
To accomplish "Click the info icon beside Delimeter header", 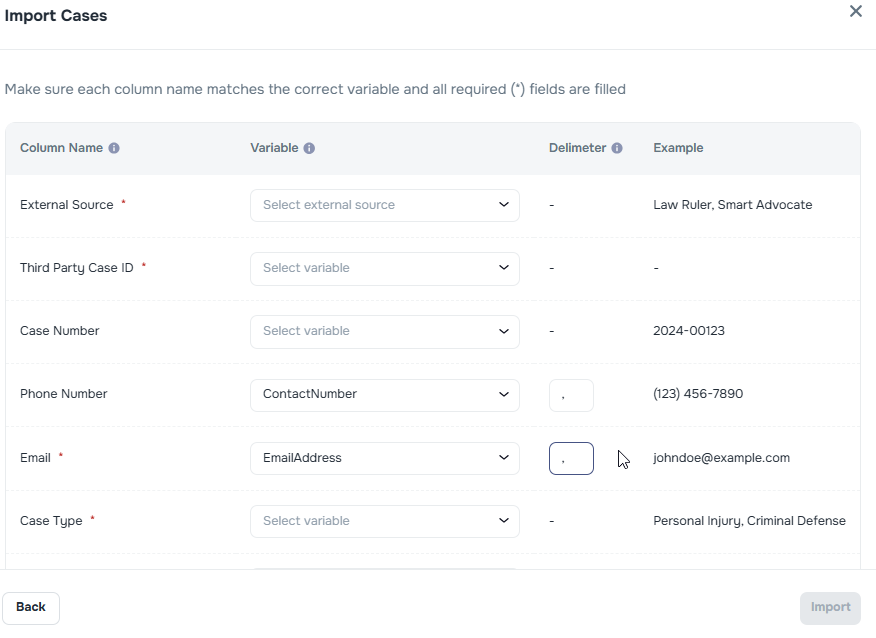I will (618, 147).
